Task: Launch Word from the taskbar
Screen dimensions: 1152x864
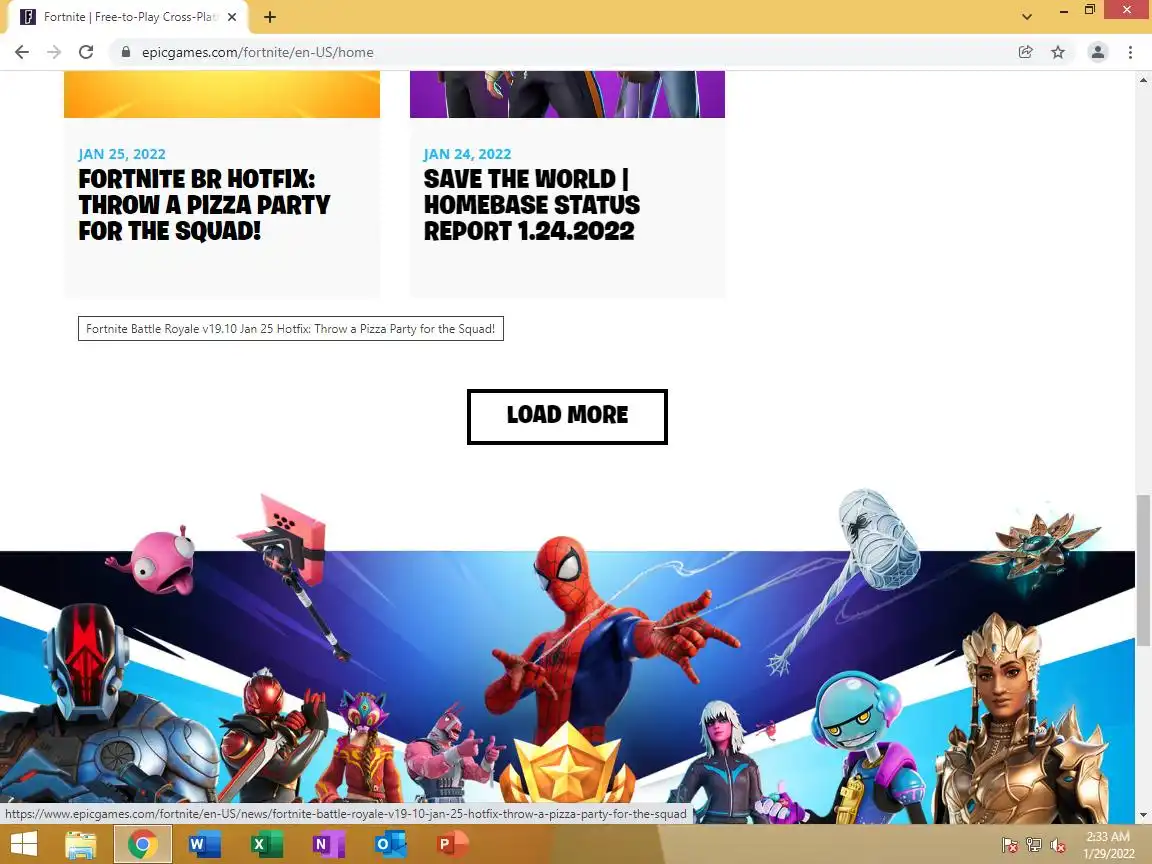Action: (x=204, y=844)
